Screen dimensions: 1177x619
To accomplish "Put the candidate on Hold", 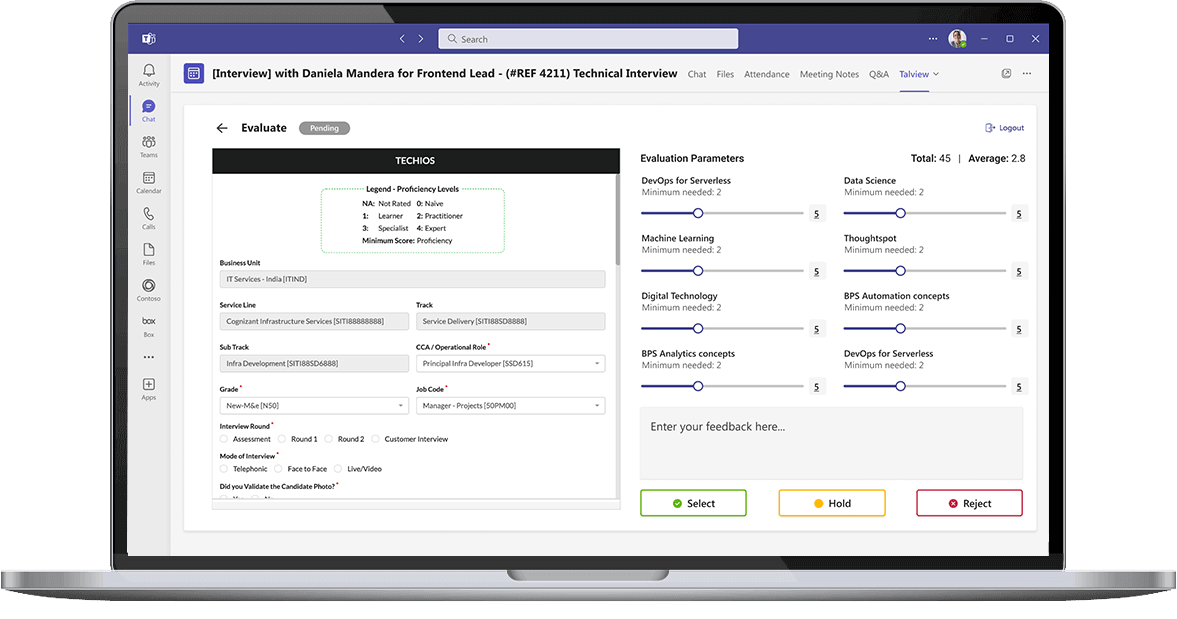I will 832,503.
